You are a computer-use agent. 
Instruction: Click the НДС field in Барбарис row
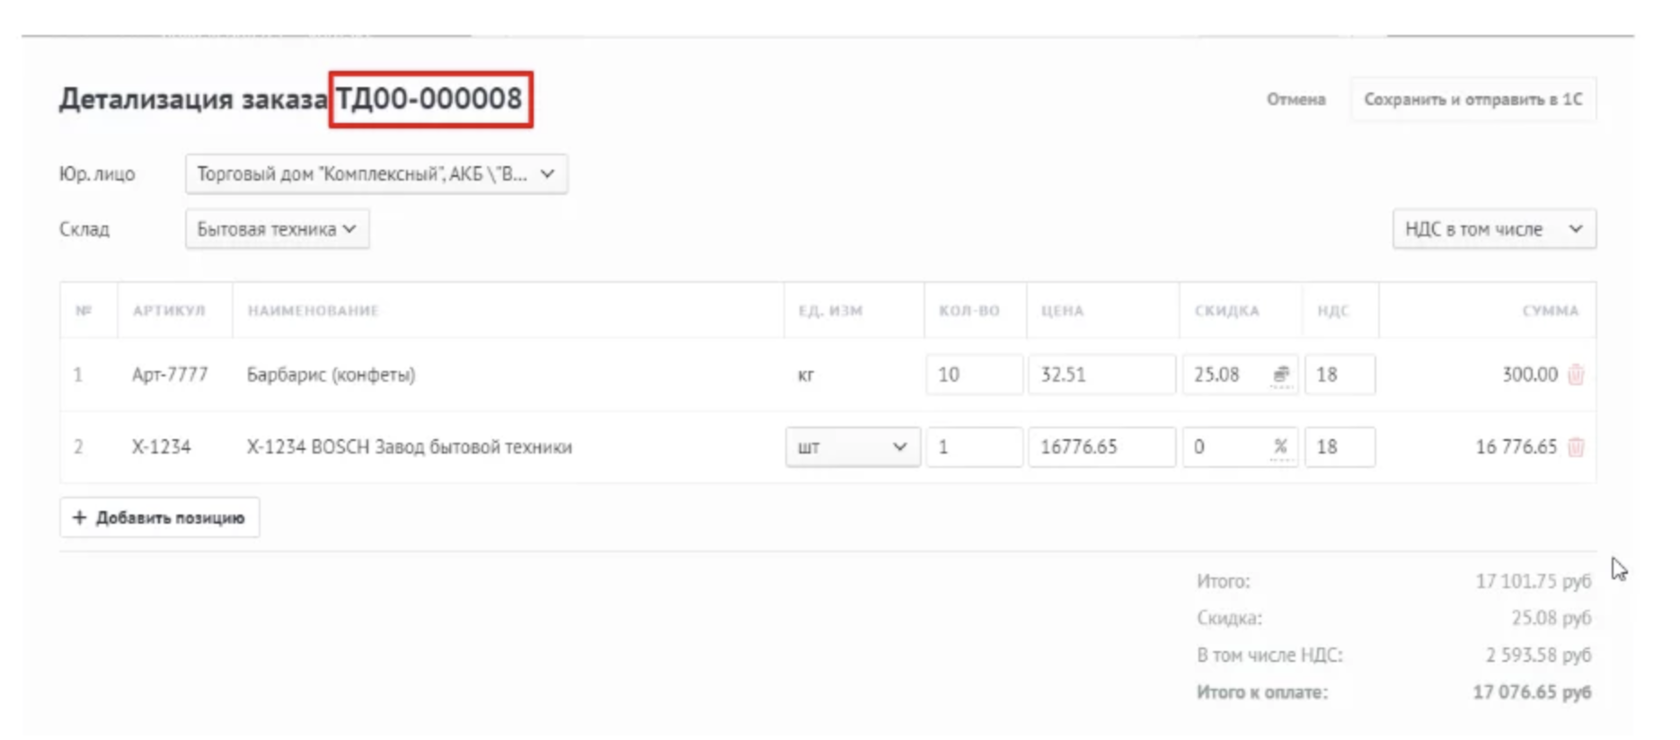point(1339,375)
